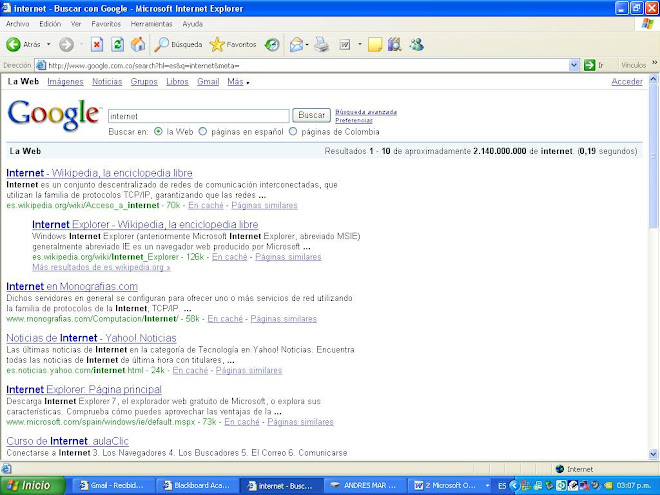
Task: Expand the Más menu on Google bar
Action: click(x=238, y=82)
